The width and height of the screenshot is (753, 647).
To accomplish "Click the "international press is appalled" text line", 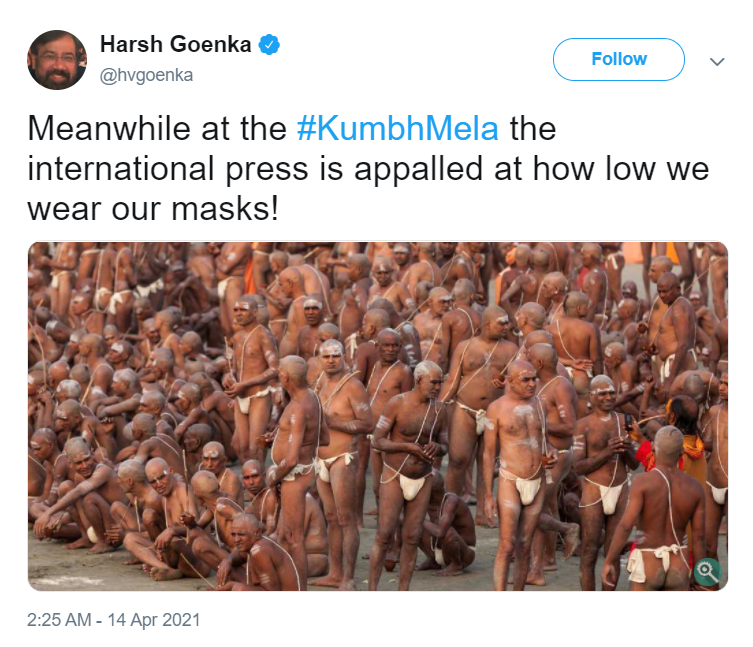I will [x=368, y=168].
